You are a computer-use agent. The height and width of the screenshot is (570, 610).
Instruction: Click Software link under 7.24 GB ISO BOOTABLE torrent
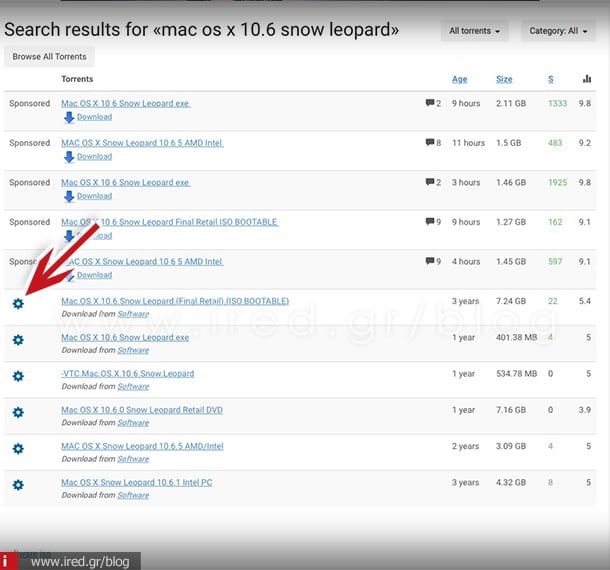[x=133, y=314]
